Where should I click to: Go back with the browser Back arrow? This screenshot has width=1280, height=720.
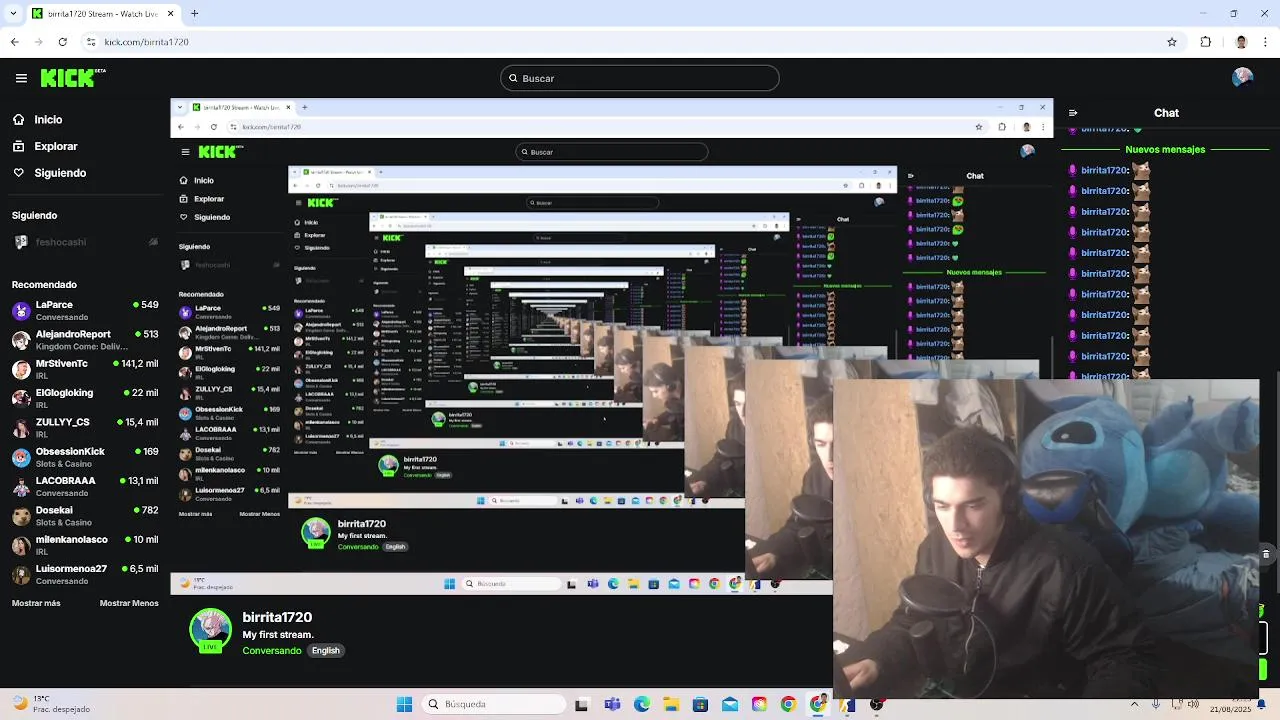15,42
